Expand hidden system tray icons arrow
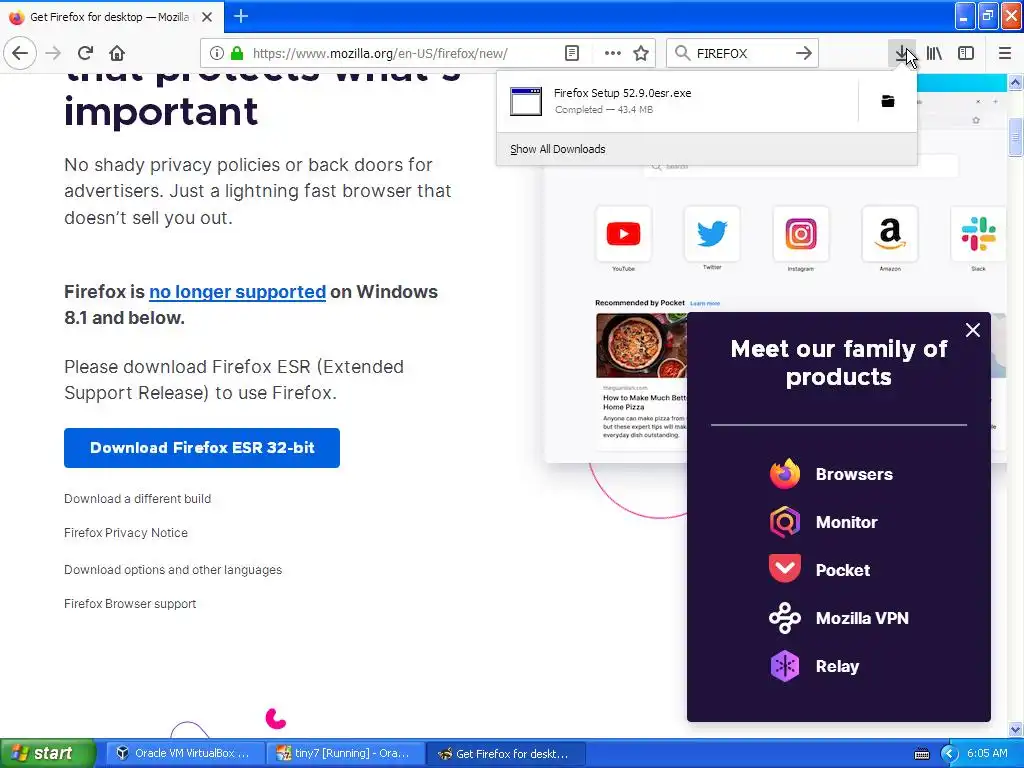The image size is (1024, 768). [x=950, y=754]
